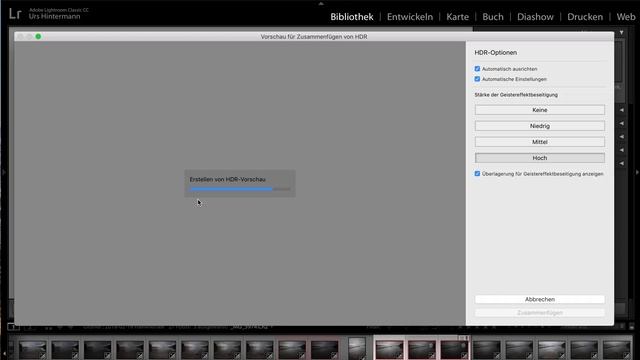
Task: Set deghosting strength to Keine
Action: pos(540,110)
